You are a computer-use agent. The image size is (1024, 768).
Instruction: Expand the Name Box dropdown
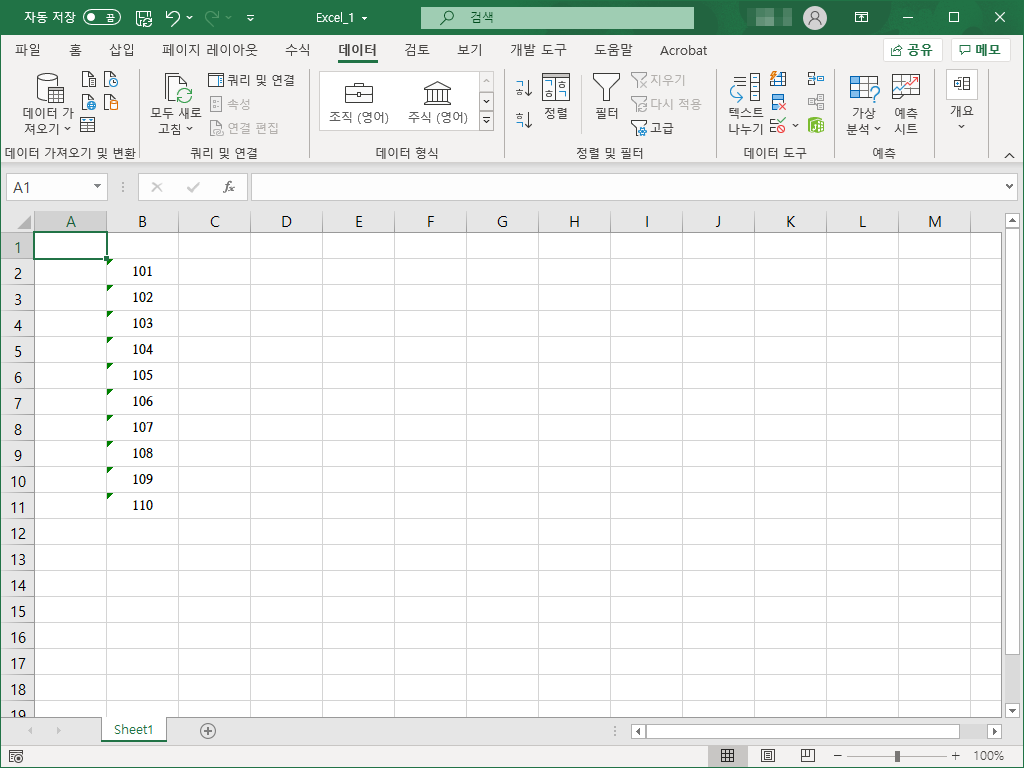(97, 187)
